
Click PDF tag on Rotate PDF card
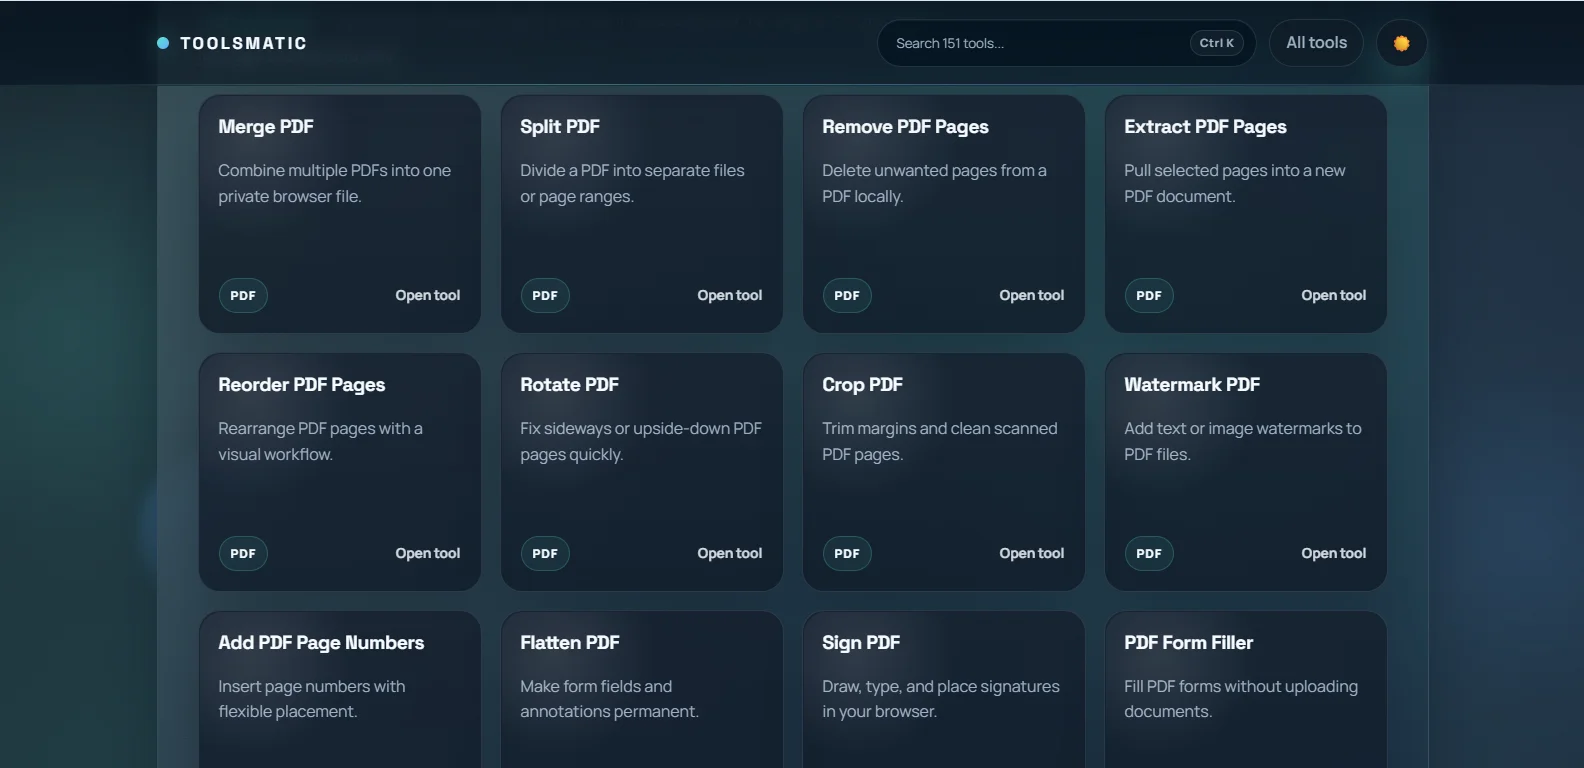[545, 553]
